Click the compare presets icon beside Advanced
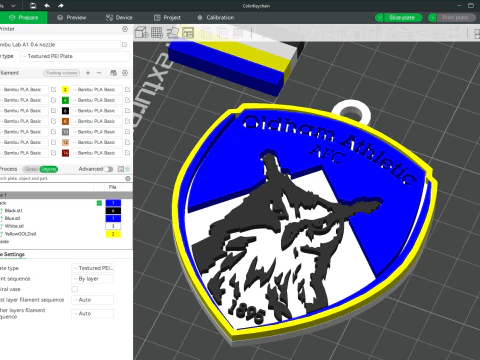 pyautogui.click(x=121, y=169)
